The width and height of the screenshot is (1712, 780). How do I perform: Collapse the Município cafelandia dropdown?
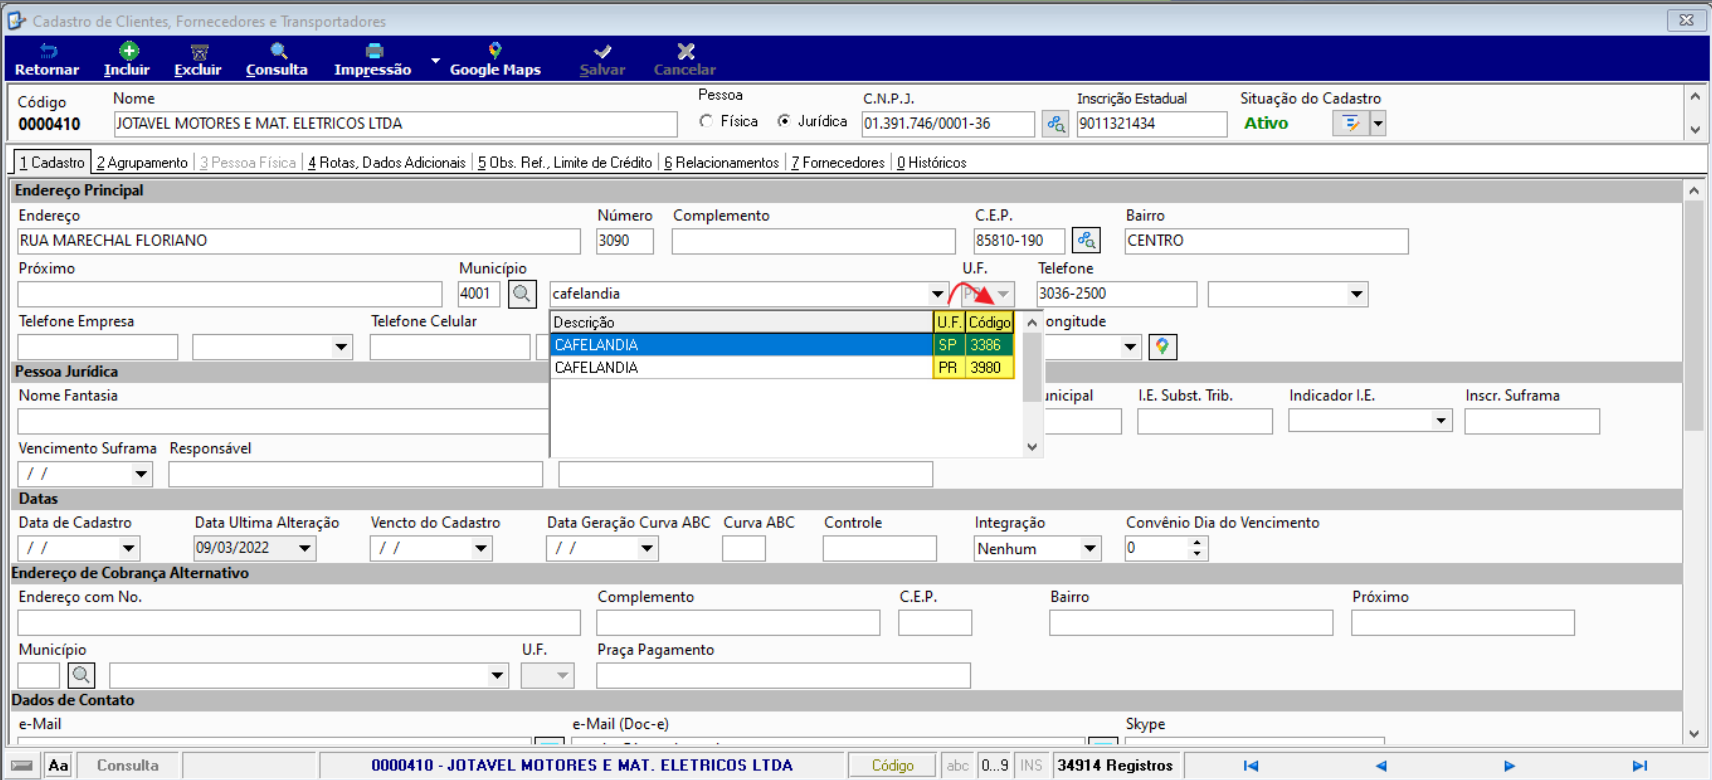tap(937, 294)
